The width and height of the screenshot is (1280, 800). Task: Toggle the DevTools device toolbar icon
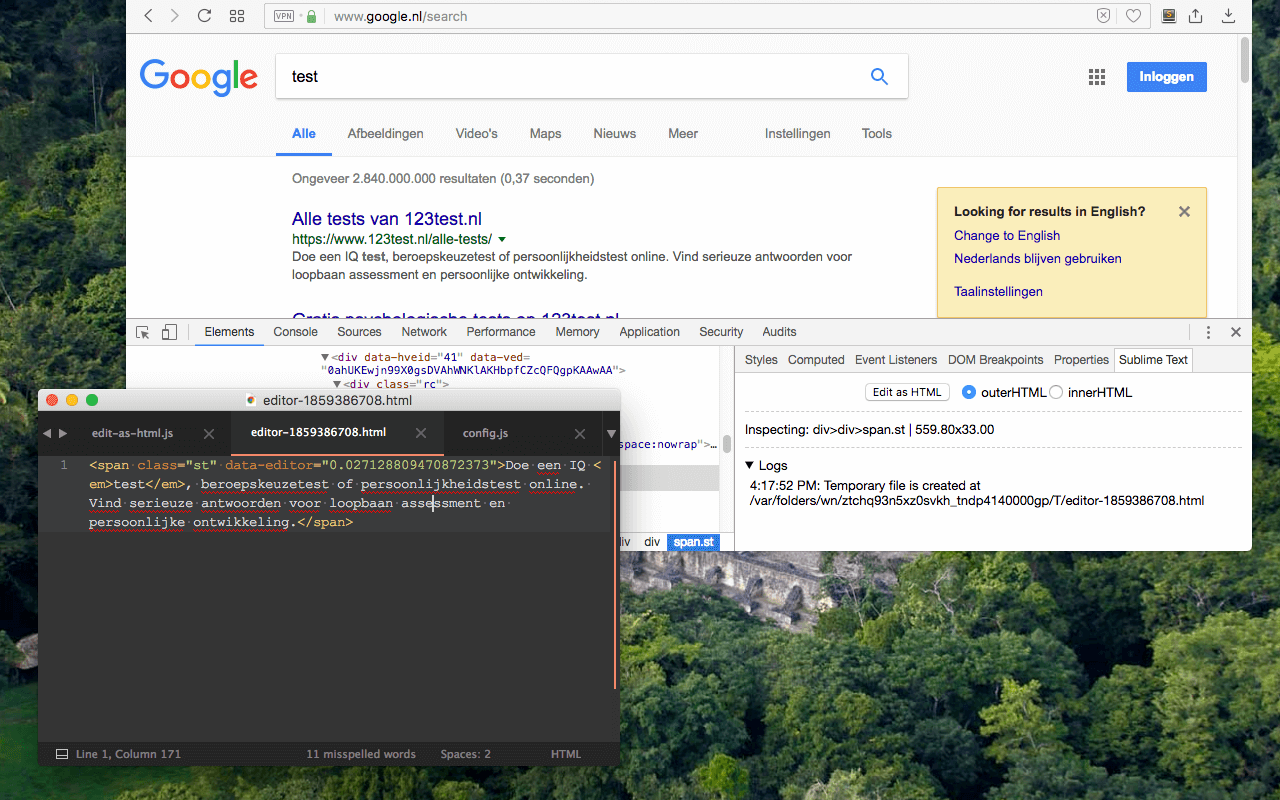169,332
